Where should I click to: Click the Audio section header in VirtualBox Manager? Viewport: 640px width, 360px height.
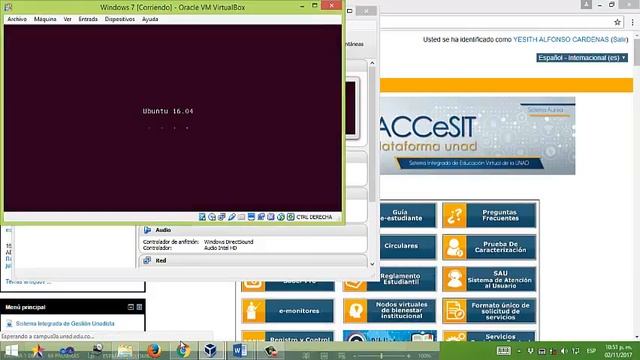(252, 230)
